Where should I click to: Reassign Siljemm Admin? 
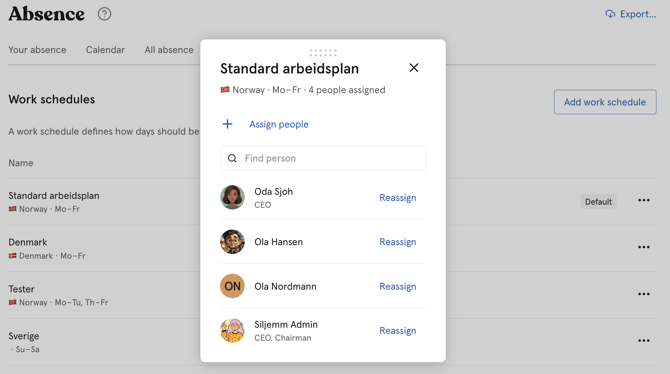click(398, 331)
